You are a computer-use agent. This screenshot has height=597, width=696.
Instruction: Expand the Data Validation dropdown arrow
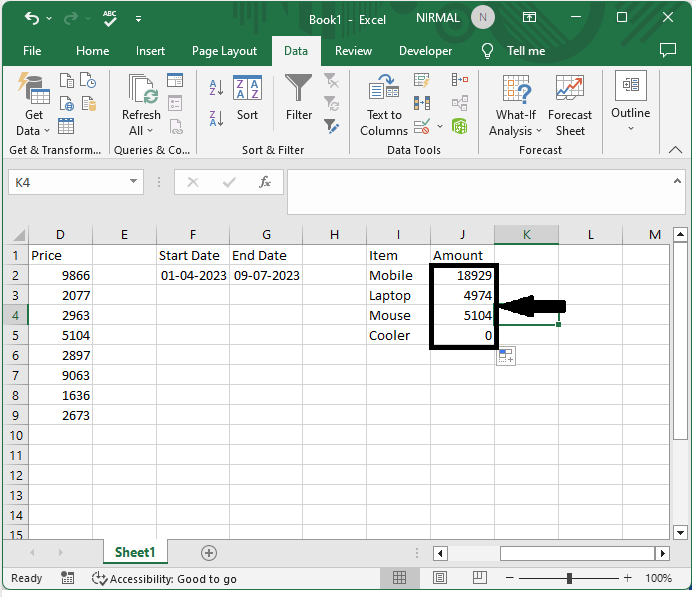point(440,127)
